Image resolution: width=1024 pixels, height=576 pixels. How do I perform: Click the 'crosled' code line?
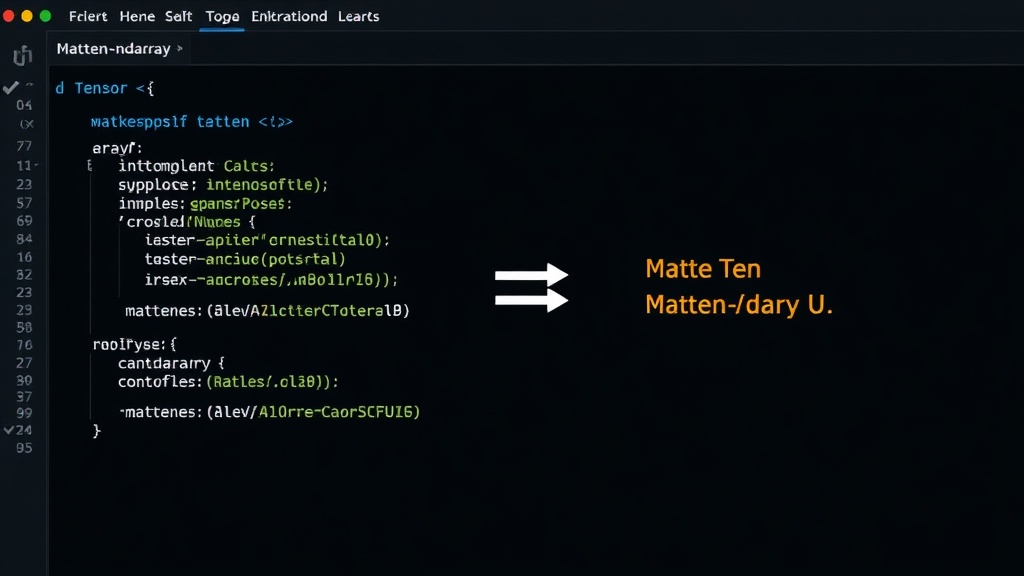(x=187, y=222)
